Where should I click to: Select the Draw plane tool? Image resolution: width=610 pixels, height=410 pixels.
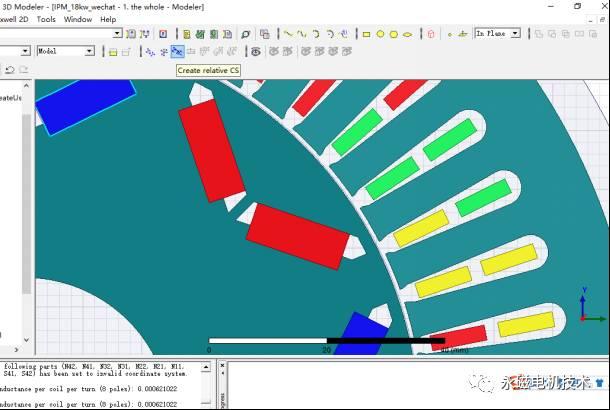463,34
